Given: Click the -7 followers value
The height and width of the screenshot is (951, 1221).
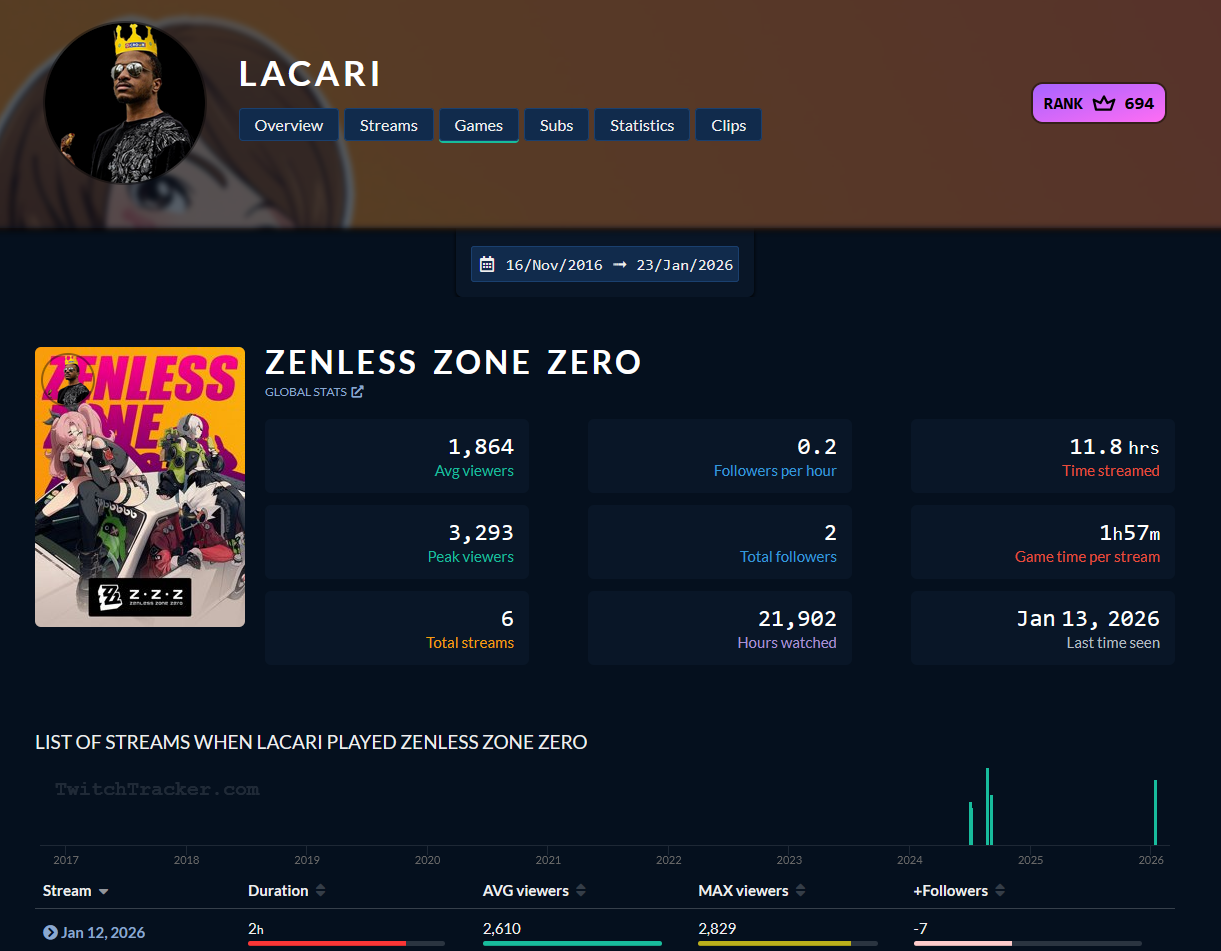Looking at the screenshot, I should click(921, 928).
